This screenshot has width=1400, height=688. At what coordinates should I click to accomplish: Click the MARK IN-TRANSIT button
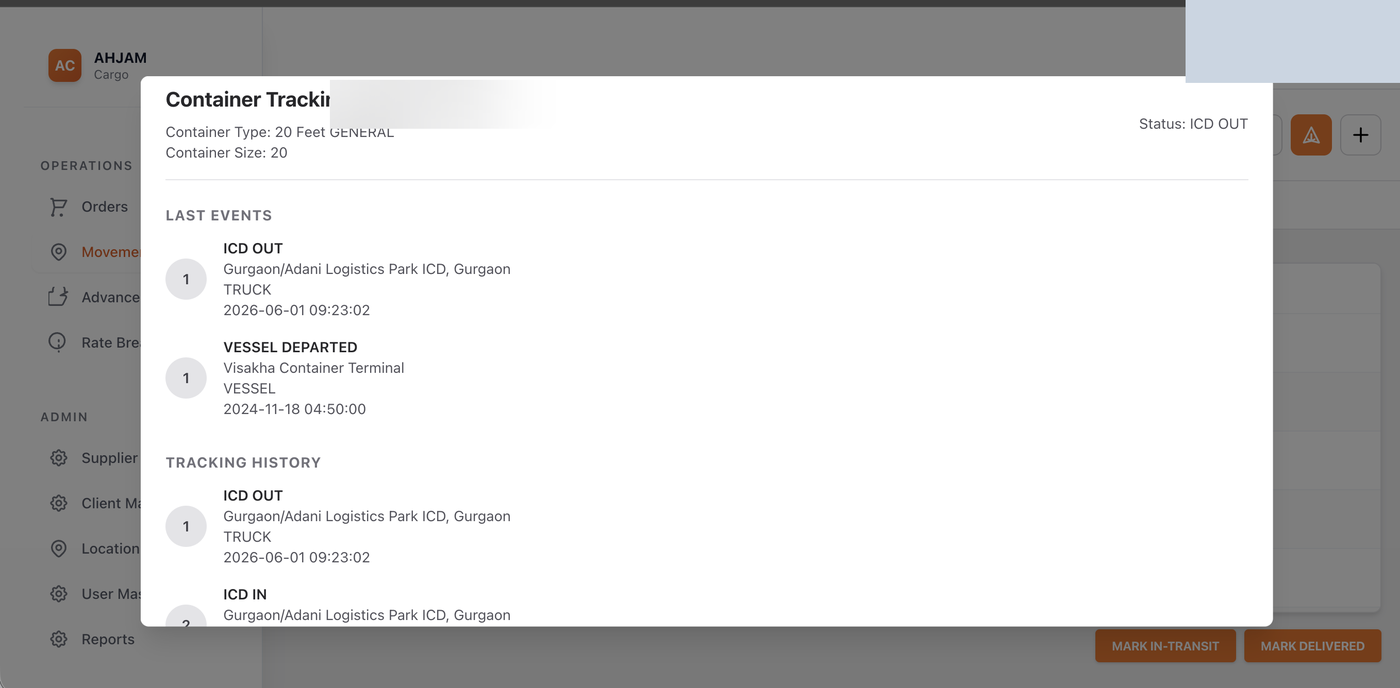coord(1165,646)
